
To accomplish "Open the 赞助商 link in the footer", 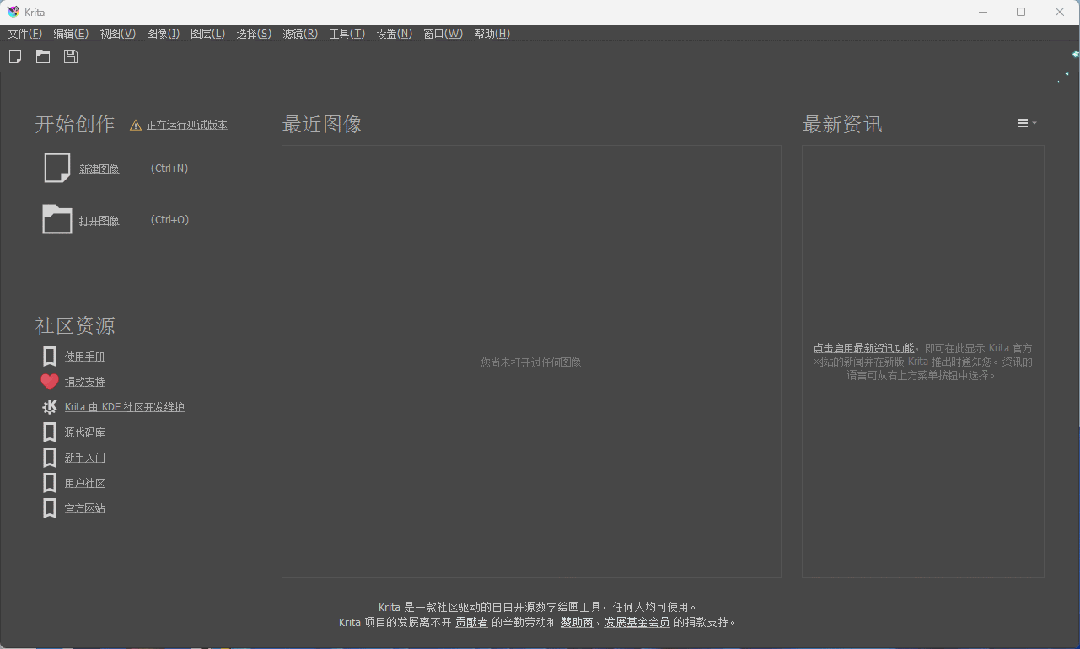I will point(577,622).
